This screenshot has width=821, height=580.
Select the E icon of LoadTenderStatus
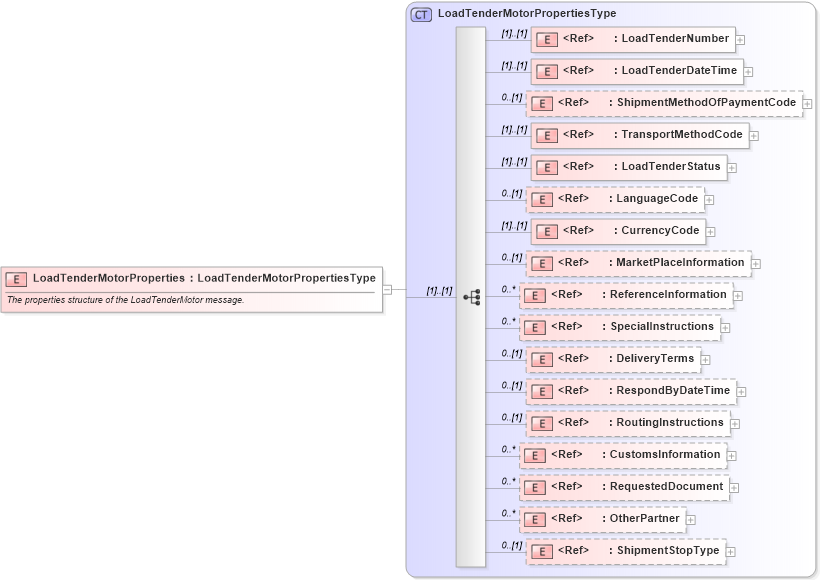[x=546, y=167]
